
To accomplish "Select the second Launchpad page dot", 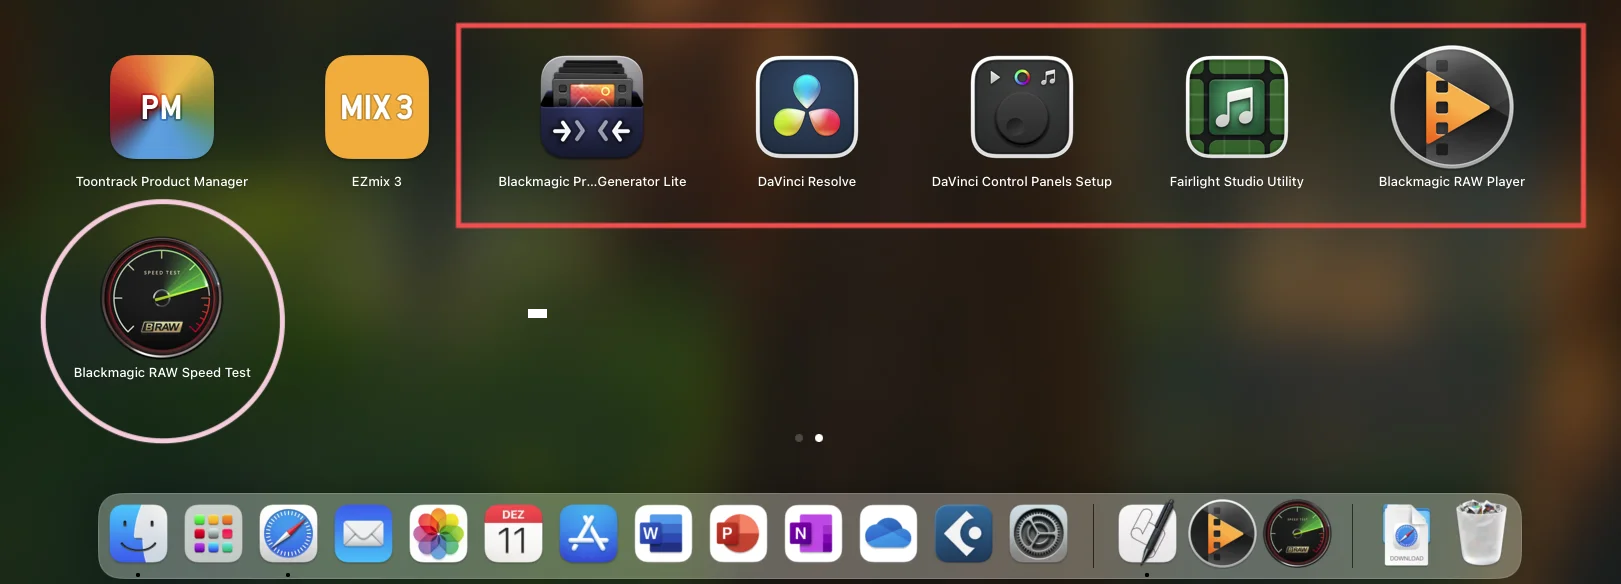I will coord(819,438).
